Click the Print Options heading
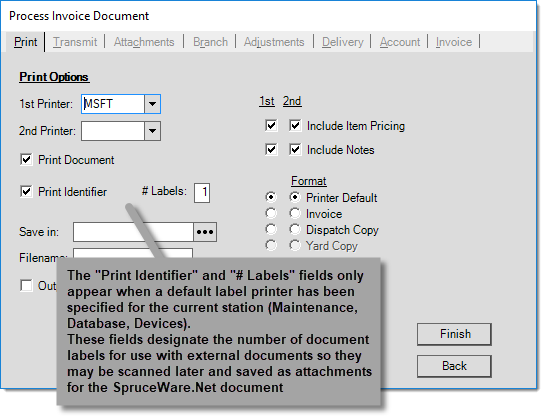Viewport: 544px width, 416px height. click(54, 77)
